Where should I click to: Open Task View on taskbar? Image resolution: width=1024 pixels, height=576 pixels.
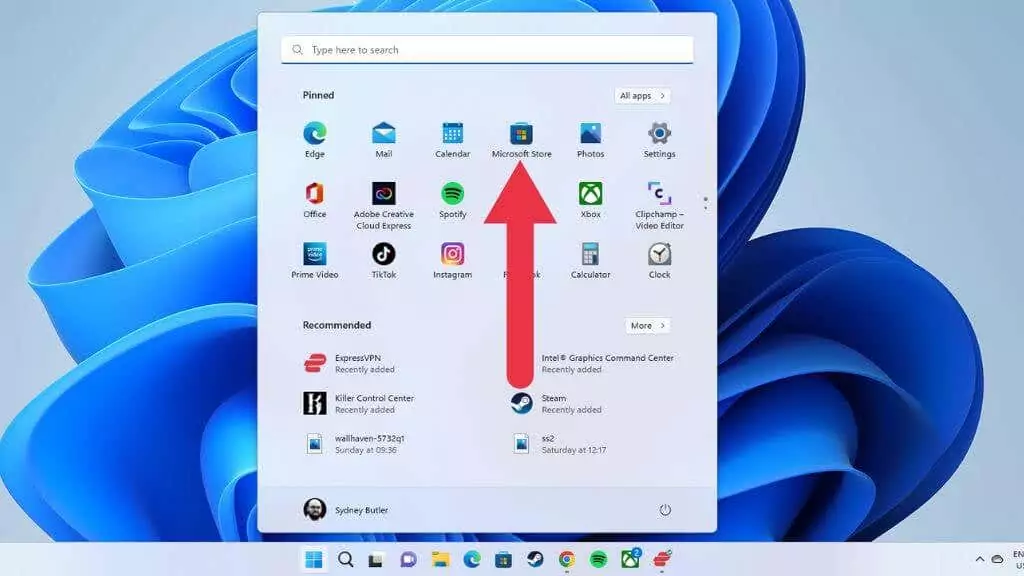click(376, 560)
